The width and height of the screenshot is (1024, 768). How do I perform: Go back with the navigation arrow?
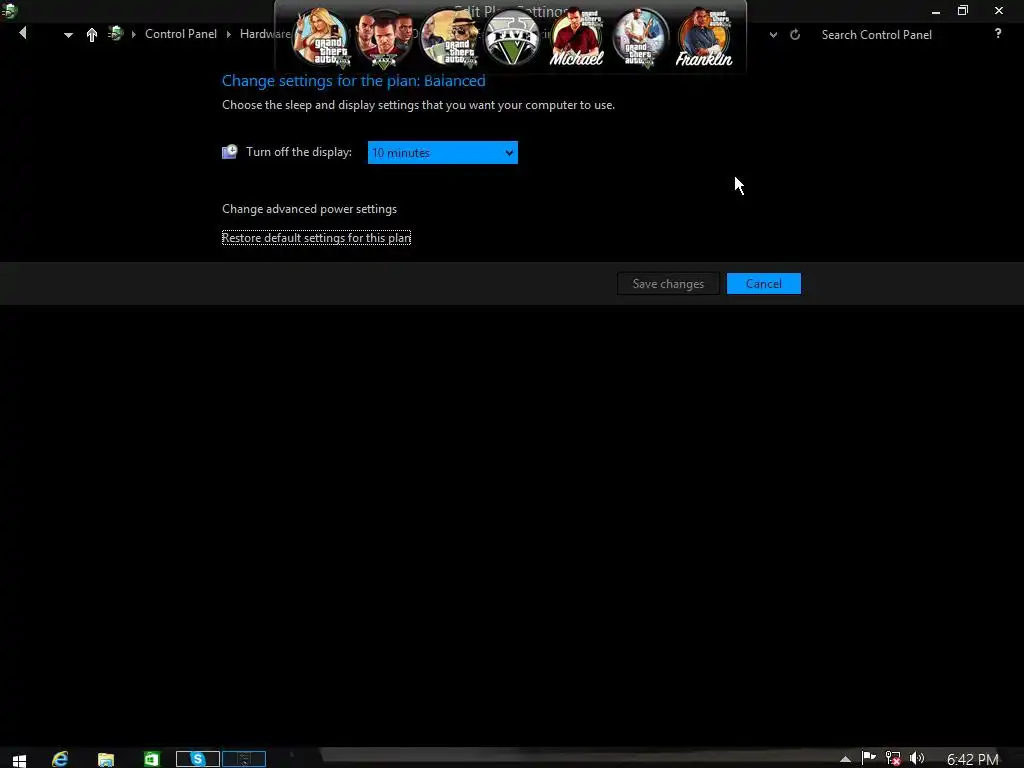click(23, 33)
